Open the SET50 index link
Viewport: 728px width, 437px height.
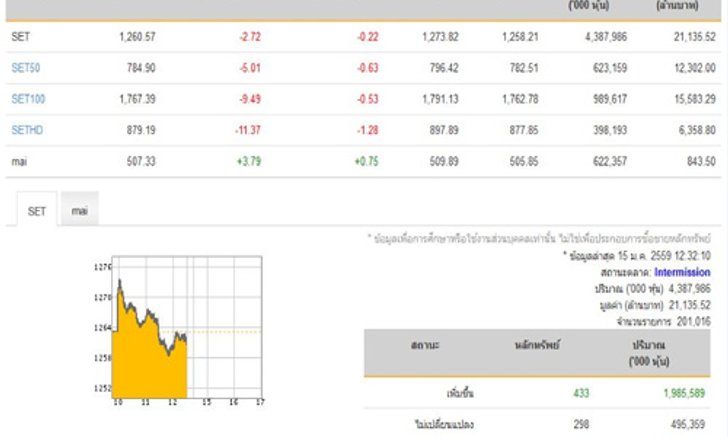[26, 68]
